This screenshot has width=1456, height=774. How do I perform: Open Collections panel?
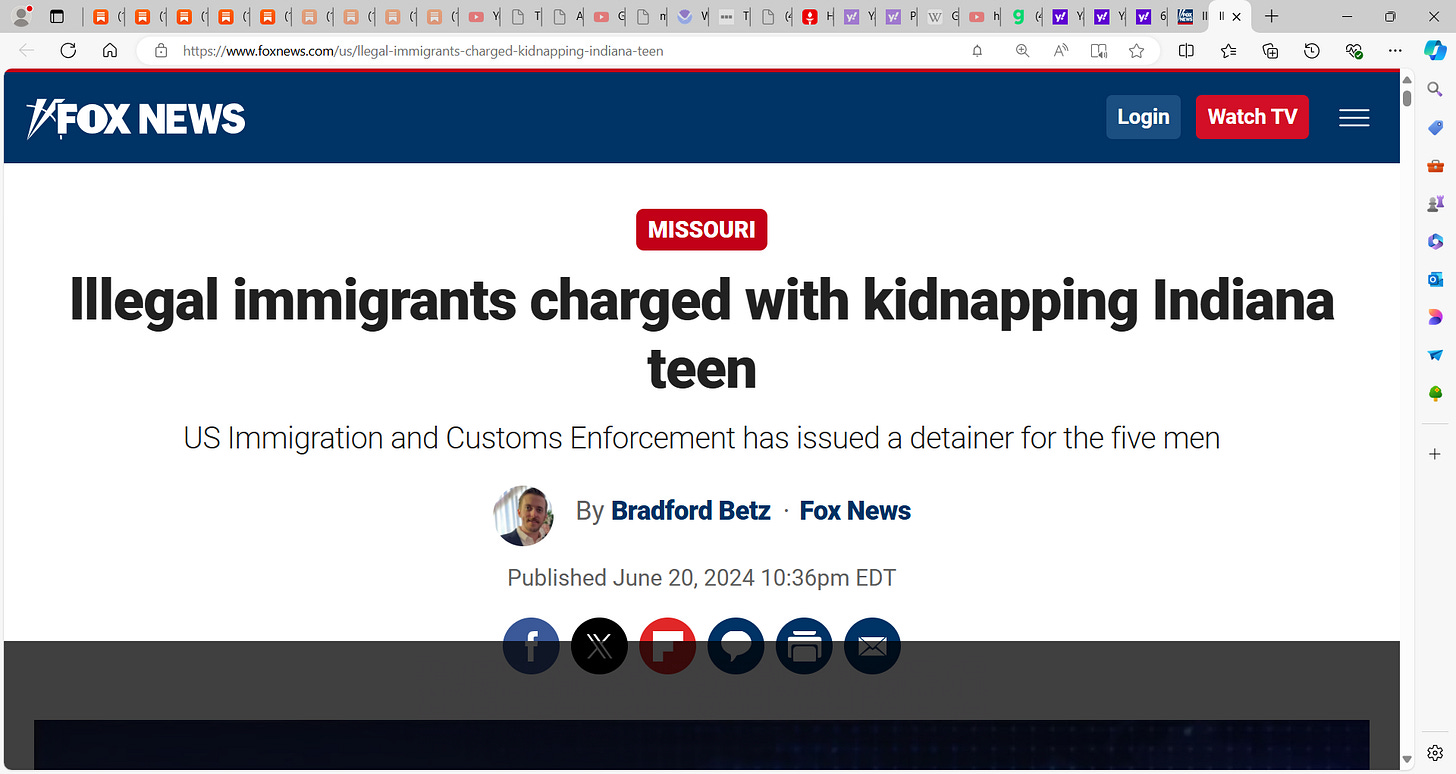(x=1270, y=51)
